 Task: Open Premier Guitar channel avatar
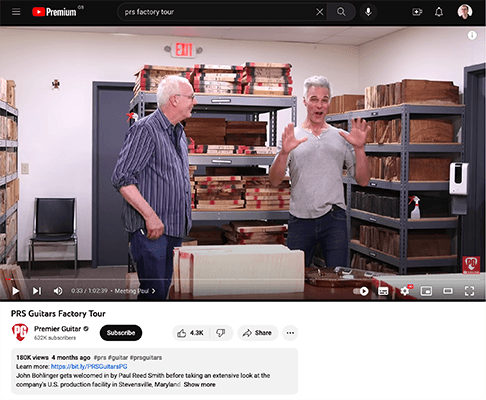[20, 332]
